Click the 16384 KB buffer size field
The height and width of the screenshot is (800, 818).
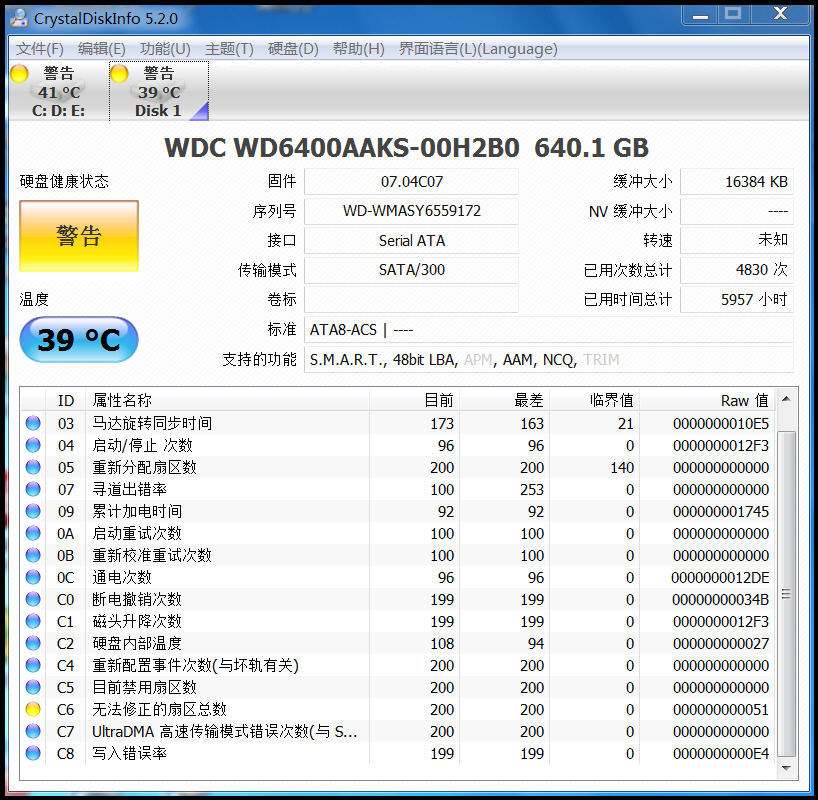tap(737, 182)
